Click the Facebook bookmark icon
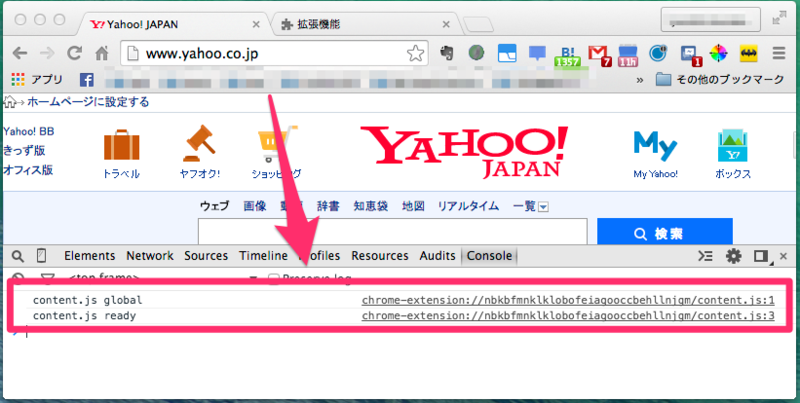The width and height of the screenshot is (800, 403). click(x=86, y=80)
